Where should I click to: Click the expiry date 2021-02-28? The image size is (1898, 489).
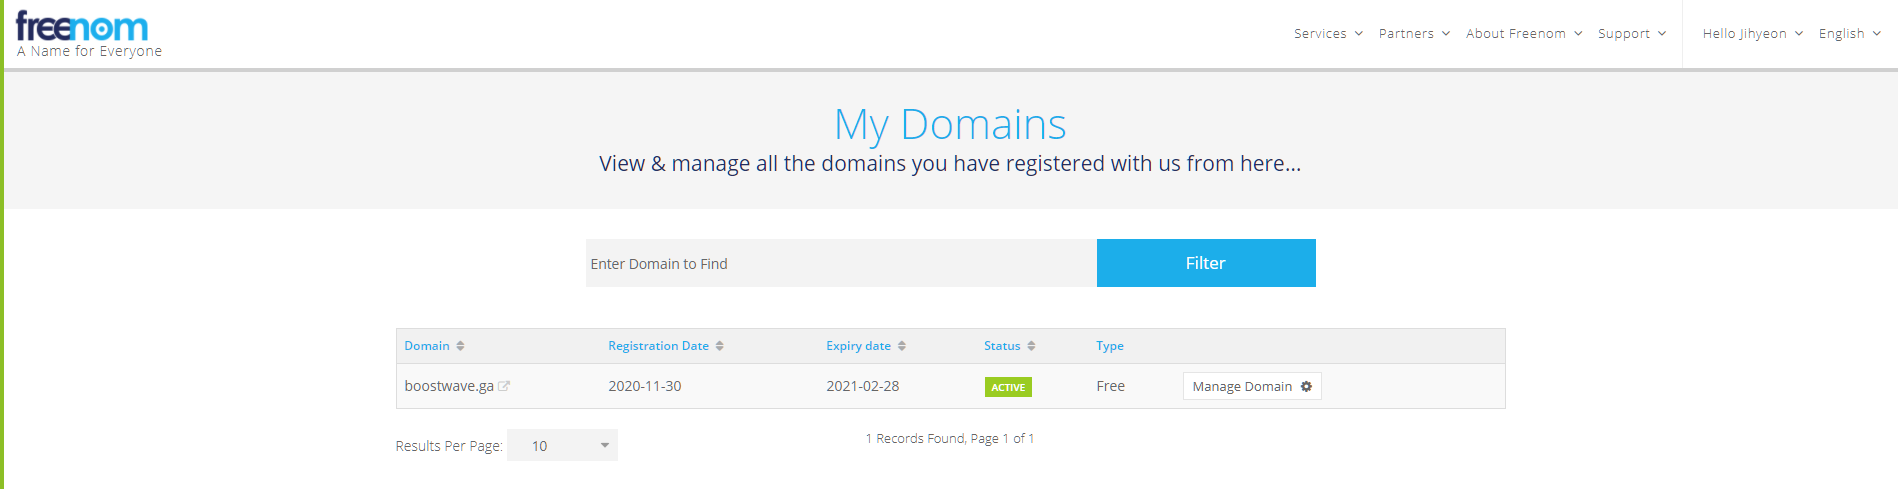(862, 386)
